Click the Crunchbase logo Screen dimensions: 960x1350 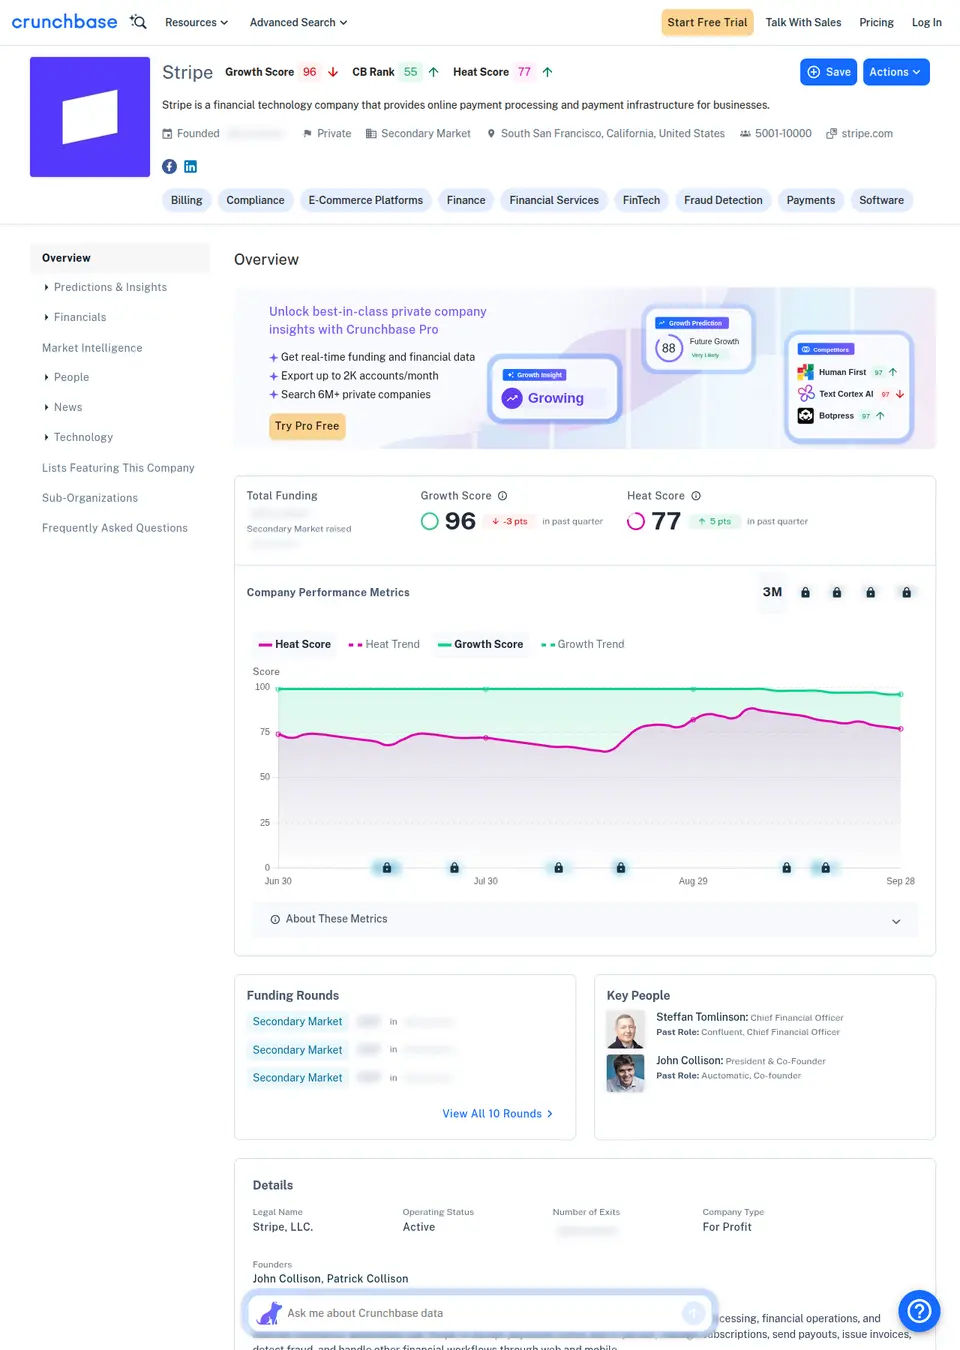pyautogui.click(x=64, y=21)
